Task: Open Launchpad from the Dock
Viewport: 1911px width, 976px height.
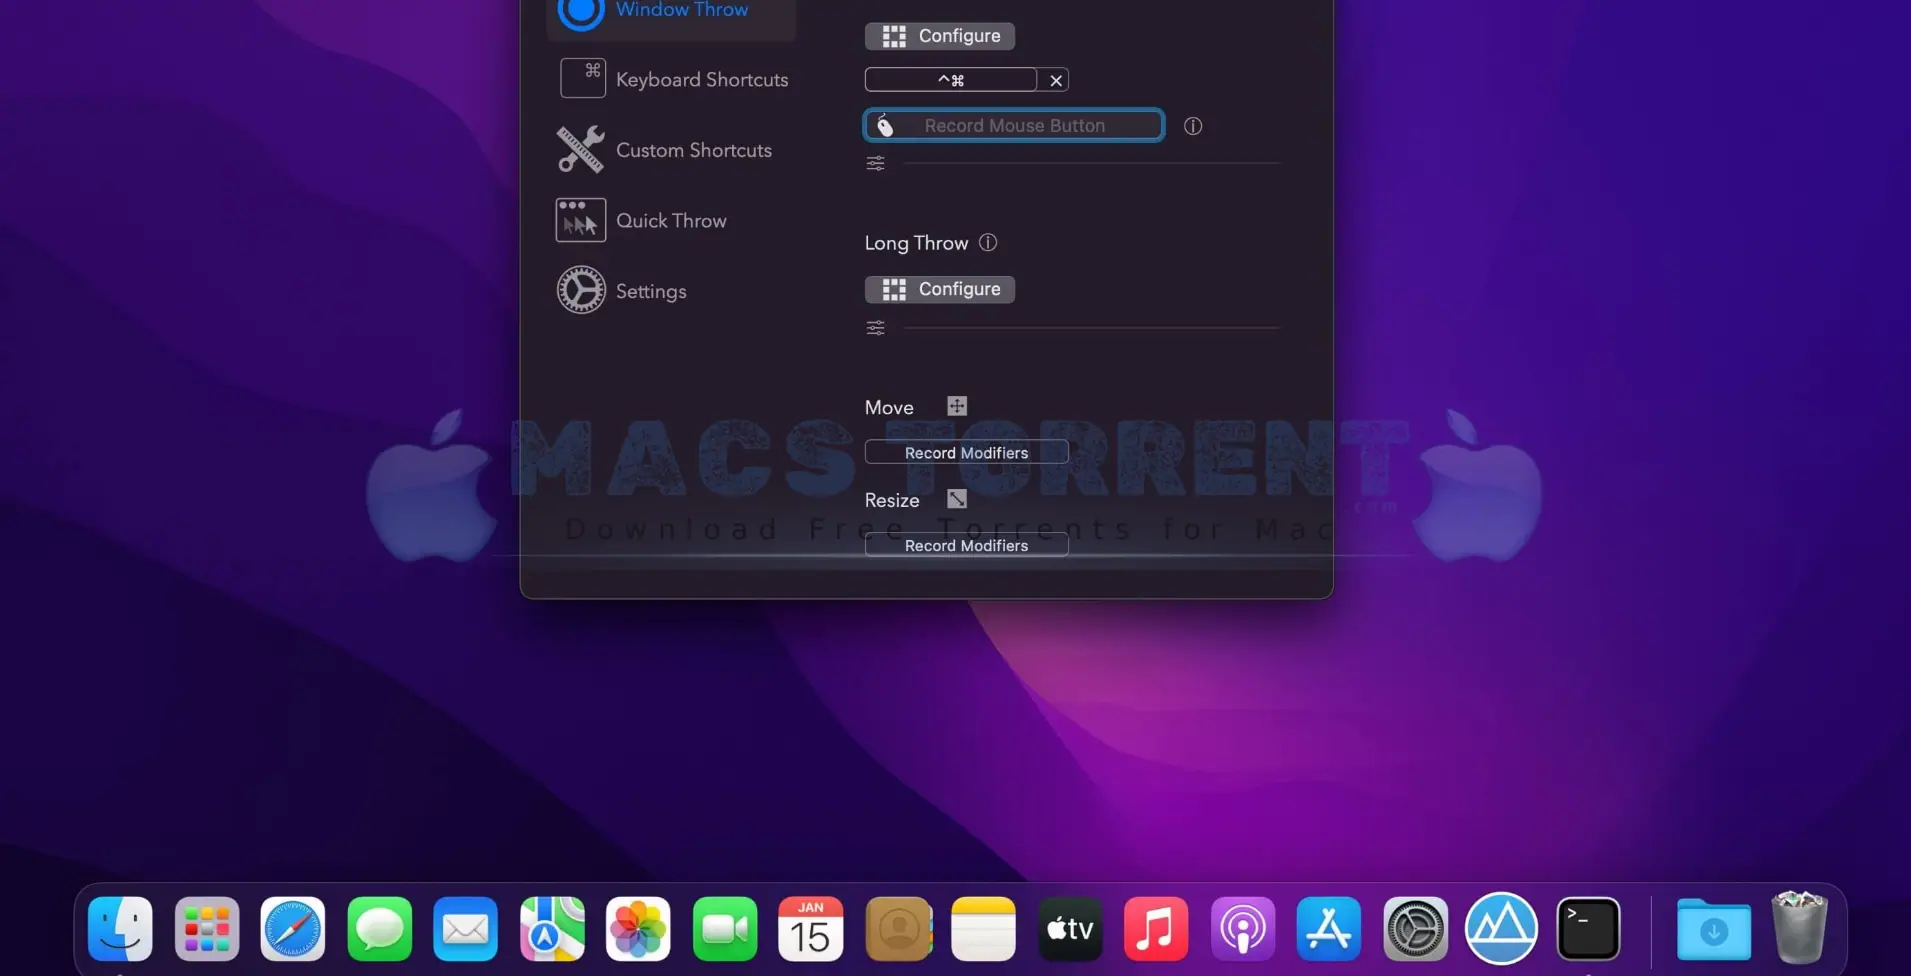Action: coord(207,929)
